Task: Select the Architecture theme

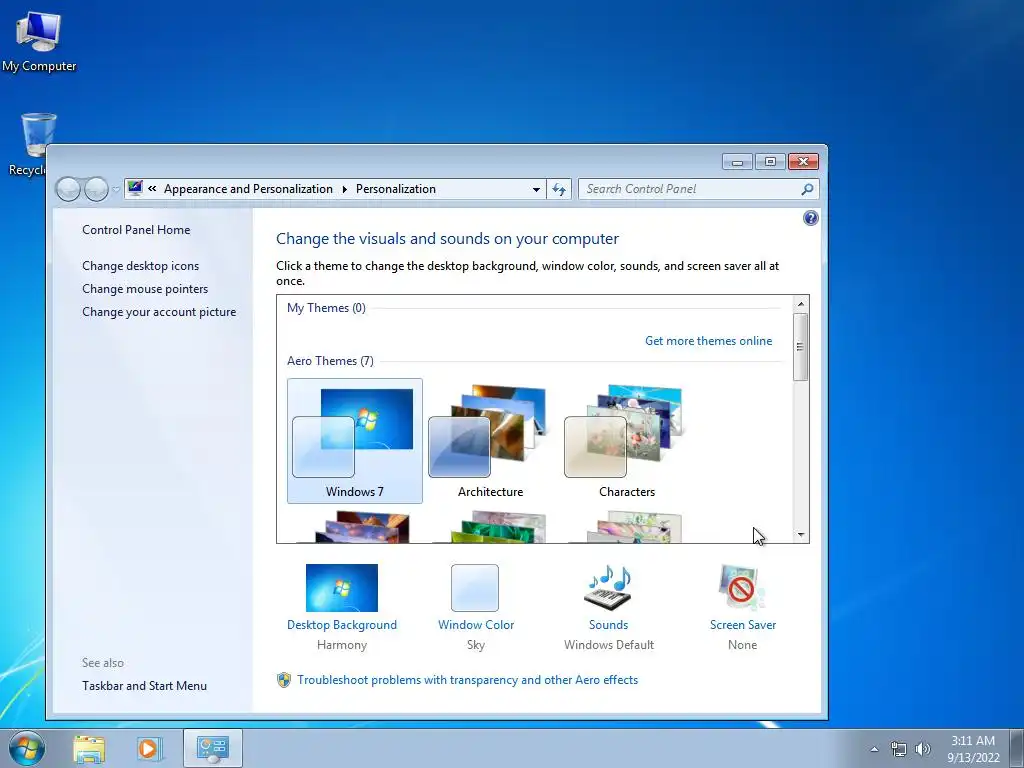Action: 490,441
